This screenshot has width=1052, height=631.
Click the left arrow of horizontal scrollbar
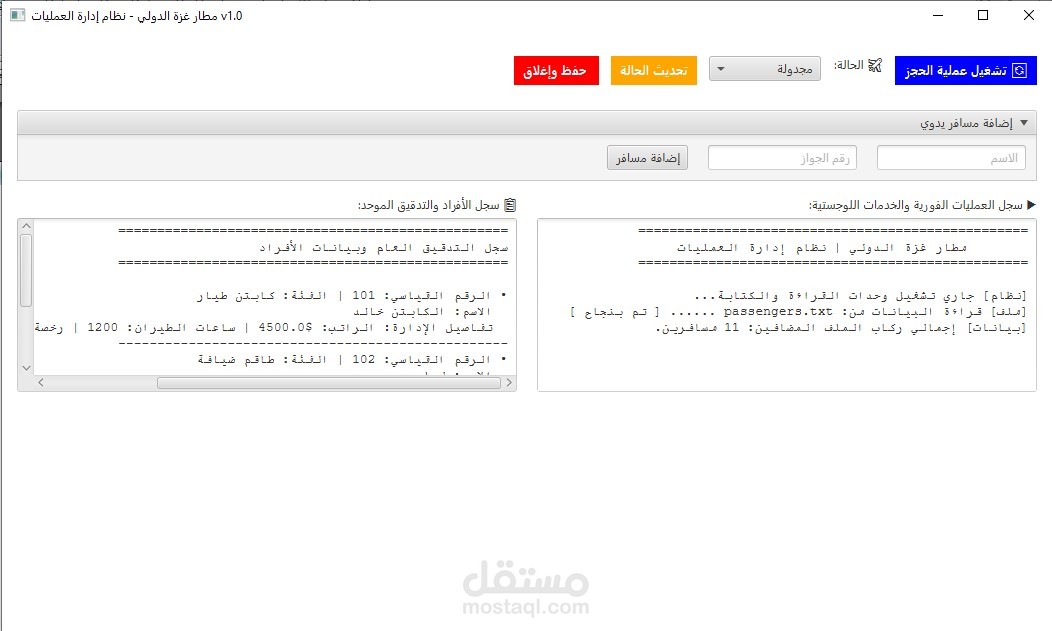[x=41, y=382]
